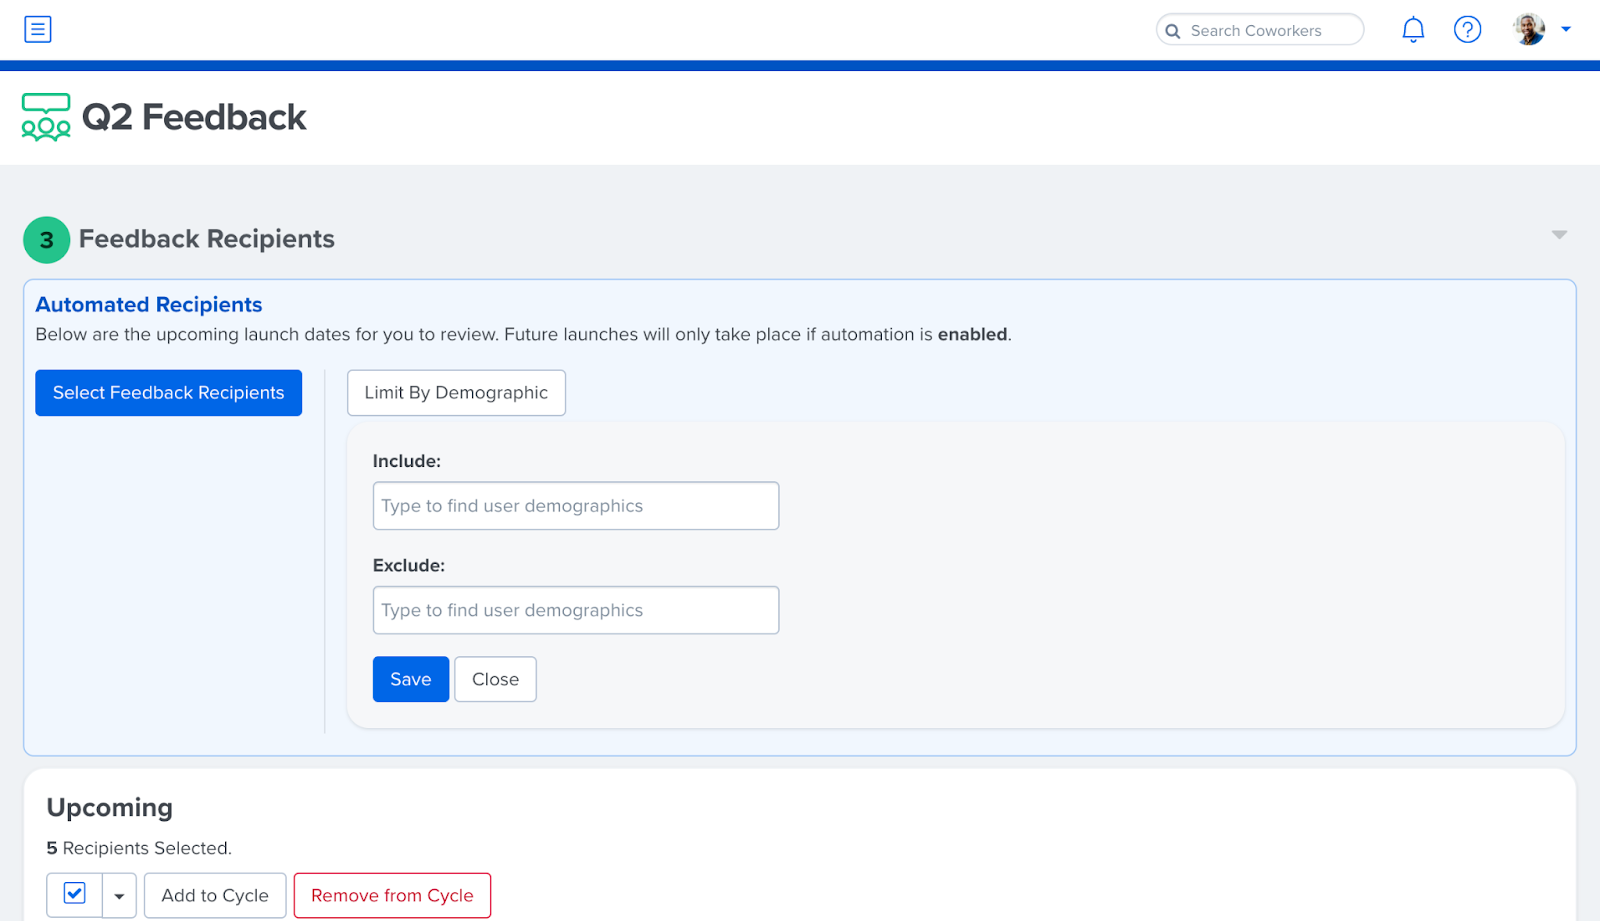
Task: Focus the Include demographics field
Action: [x=576, y=506]
